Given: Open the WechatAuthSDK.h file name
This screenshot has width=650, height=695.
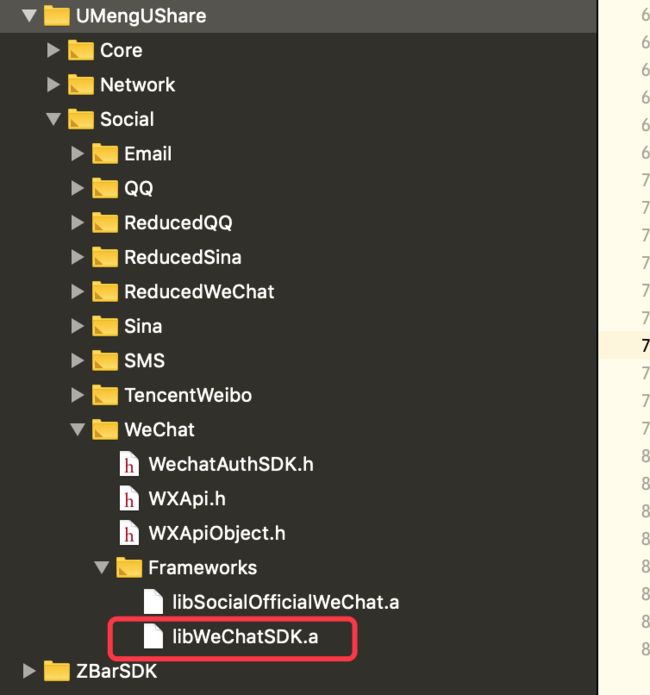Looking at the screenshot, I should pos(231,464).
